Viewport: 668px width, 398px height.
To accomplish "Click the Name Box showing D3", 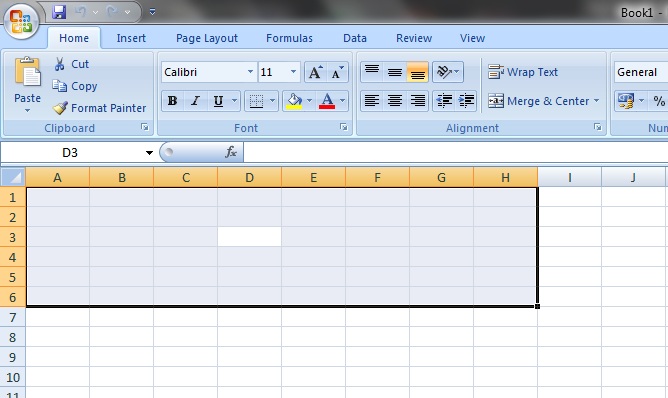I will (70, 153).
